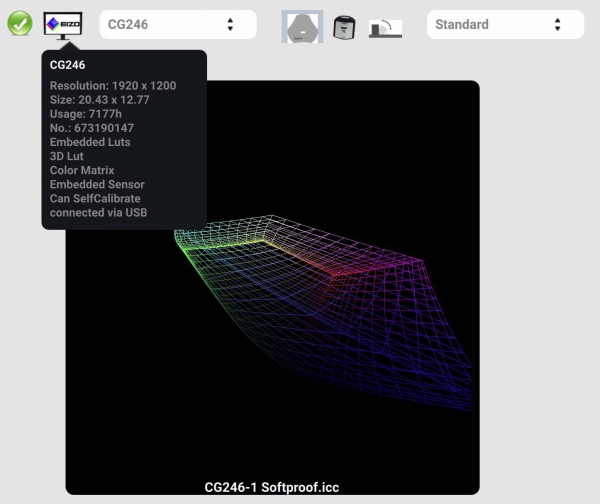Click the Usage: 7177h line
Screen dimensions: 600x504
[86, 114]
